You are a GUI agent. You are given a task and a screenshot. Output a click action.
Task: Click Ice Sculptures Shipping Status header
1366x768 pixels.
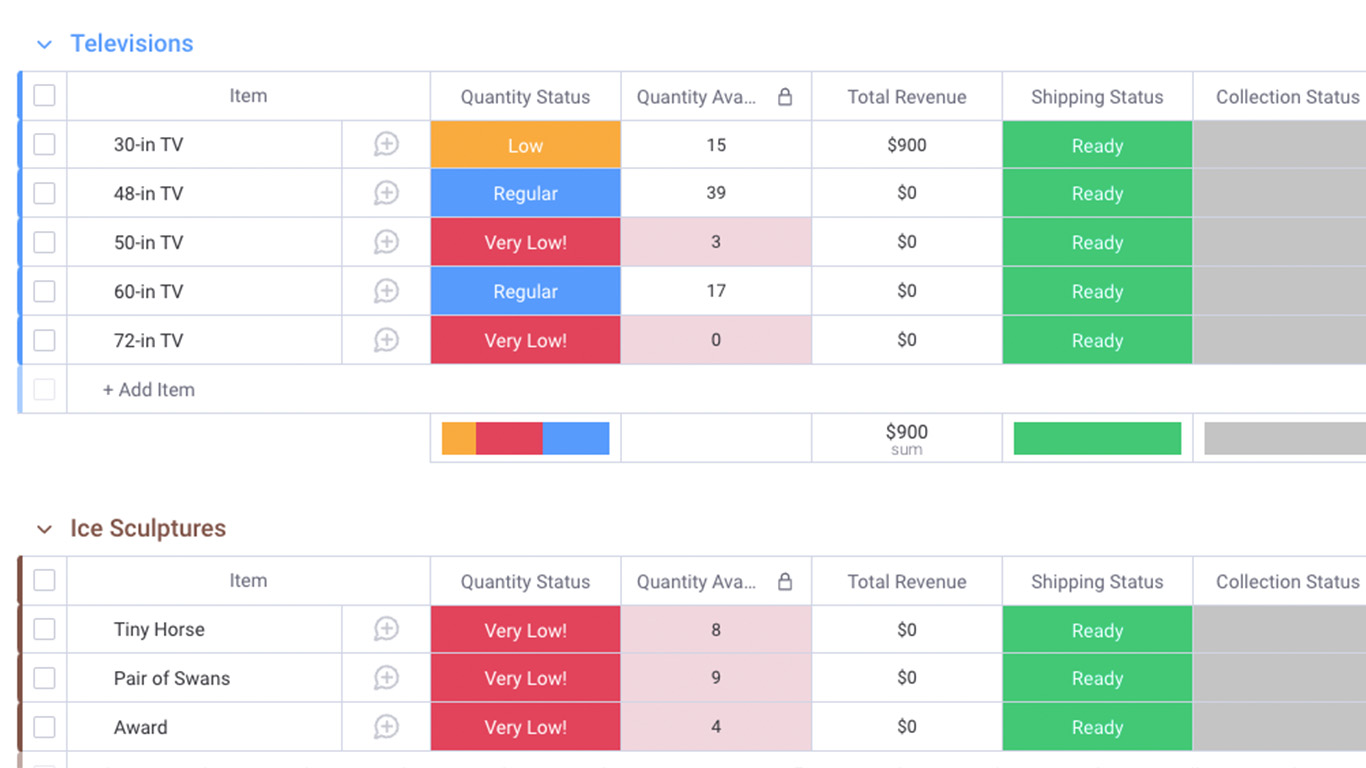(x=1097, y=582)
